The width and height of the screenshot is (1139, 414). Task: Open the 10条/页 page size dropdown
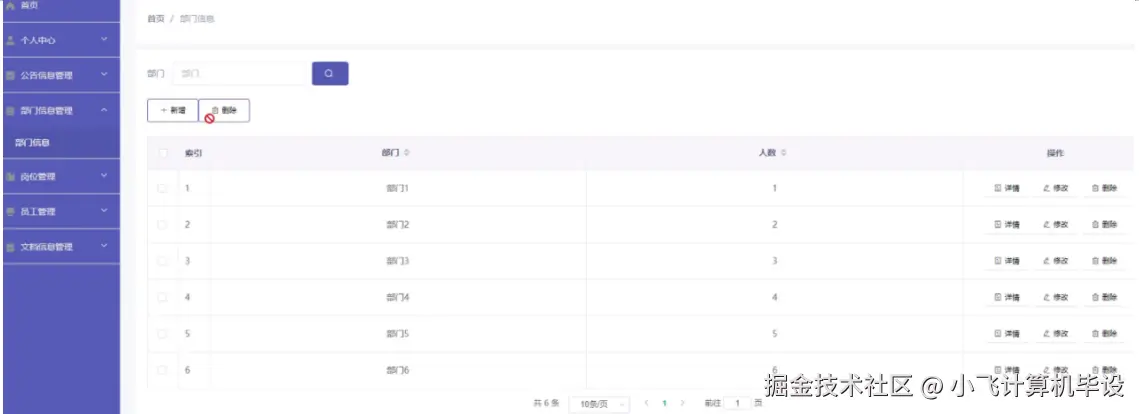coord(599,403)
